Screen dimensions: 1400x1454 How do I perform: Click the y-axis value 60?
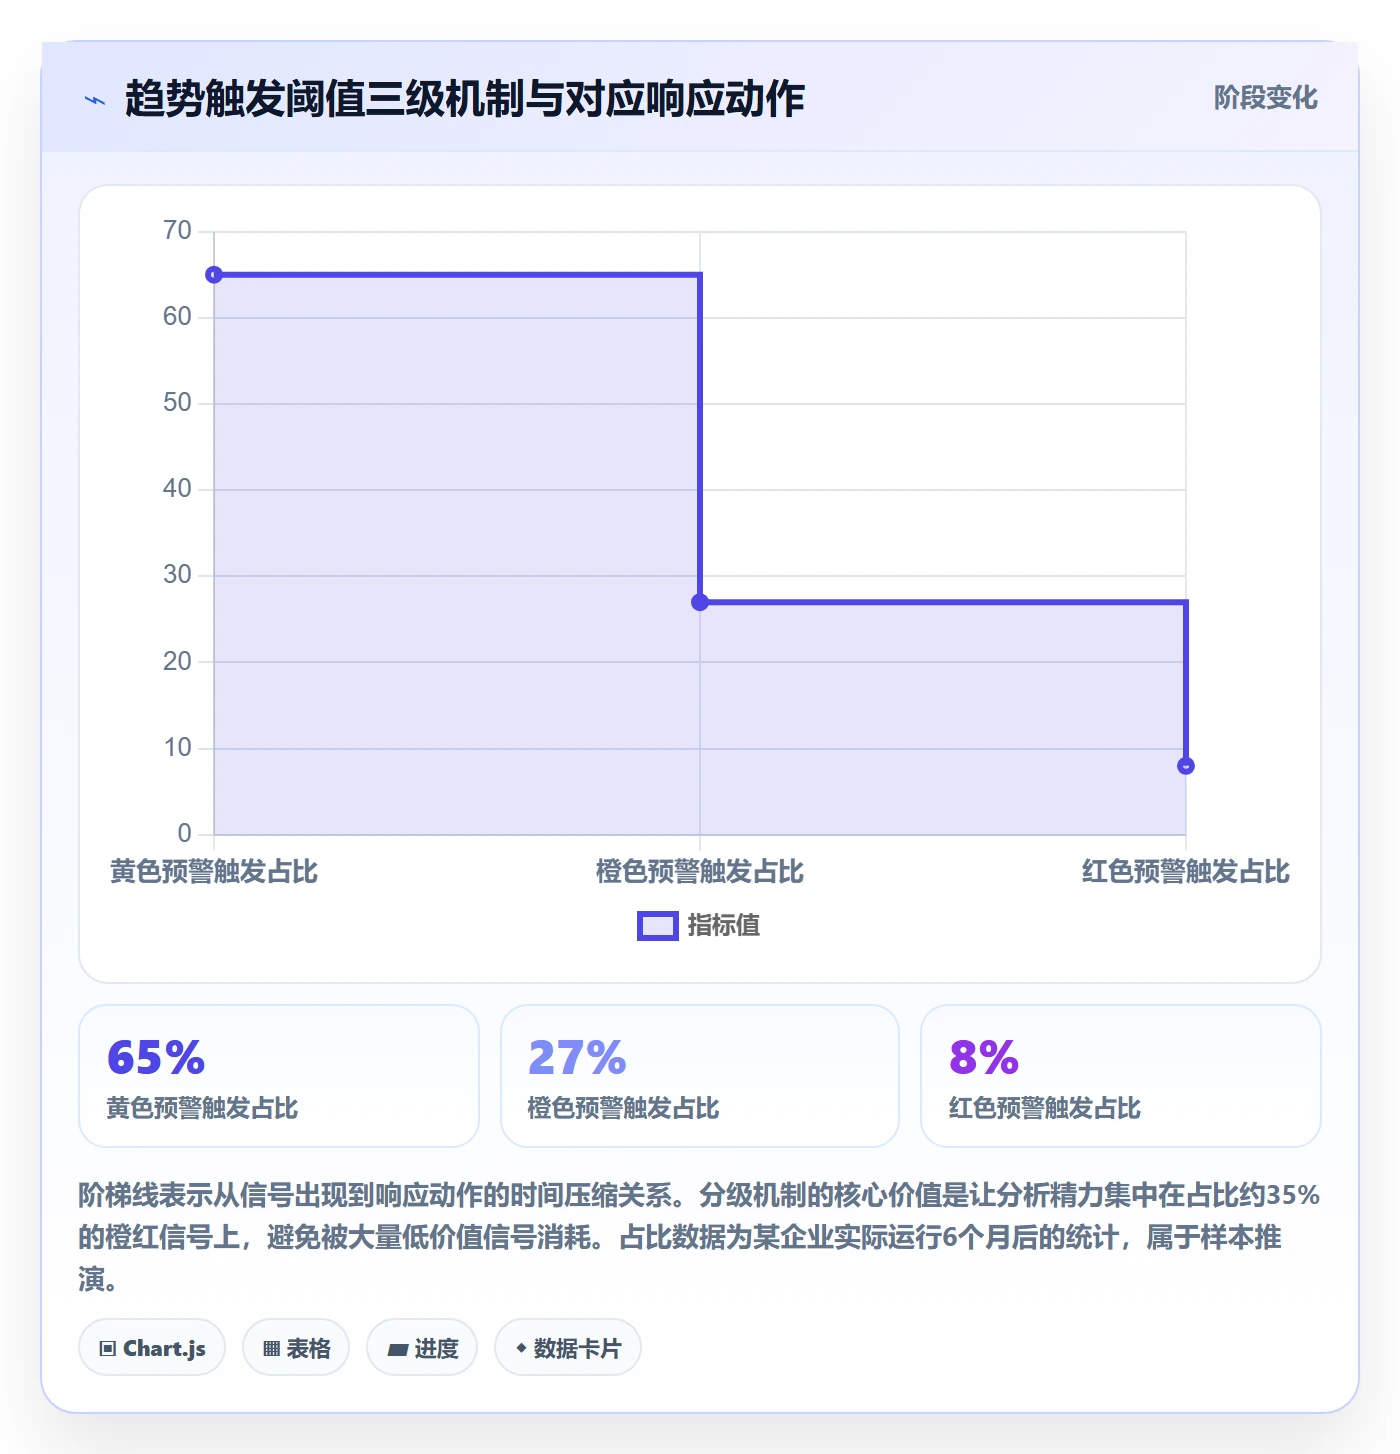click(177, 317)
